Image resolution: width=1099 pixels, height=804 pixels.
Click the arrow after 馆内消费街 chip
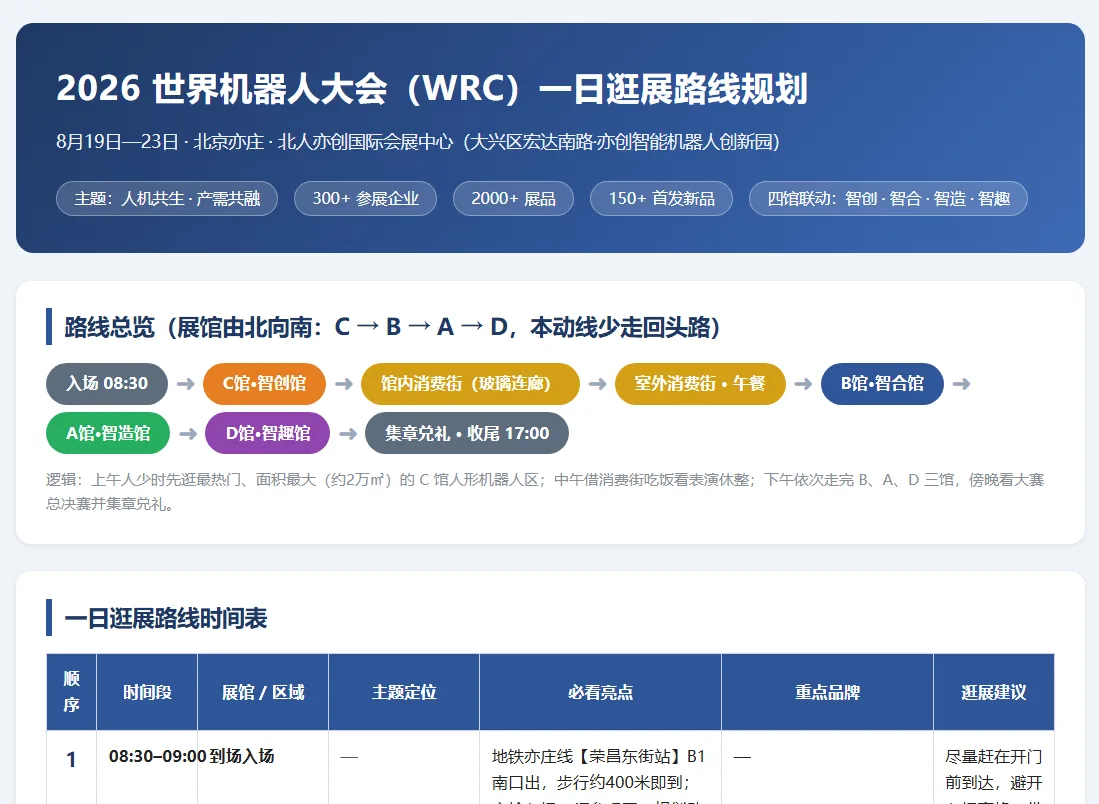pos(597,383)
